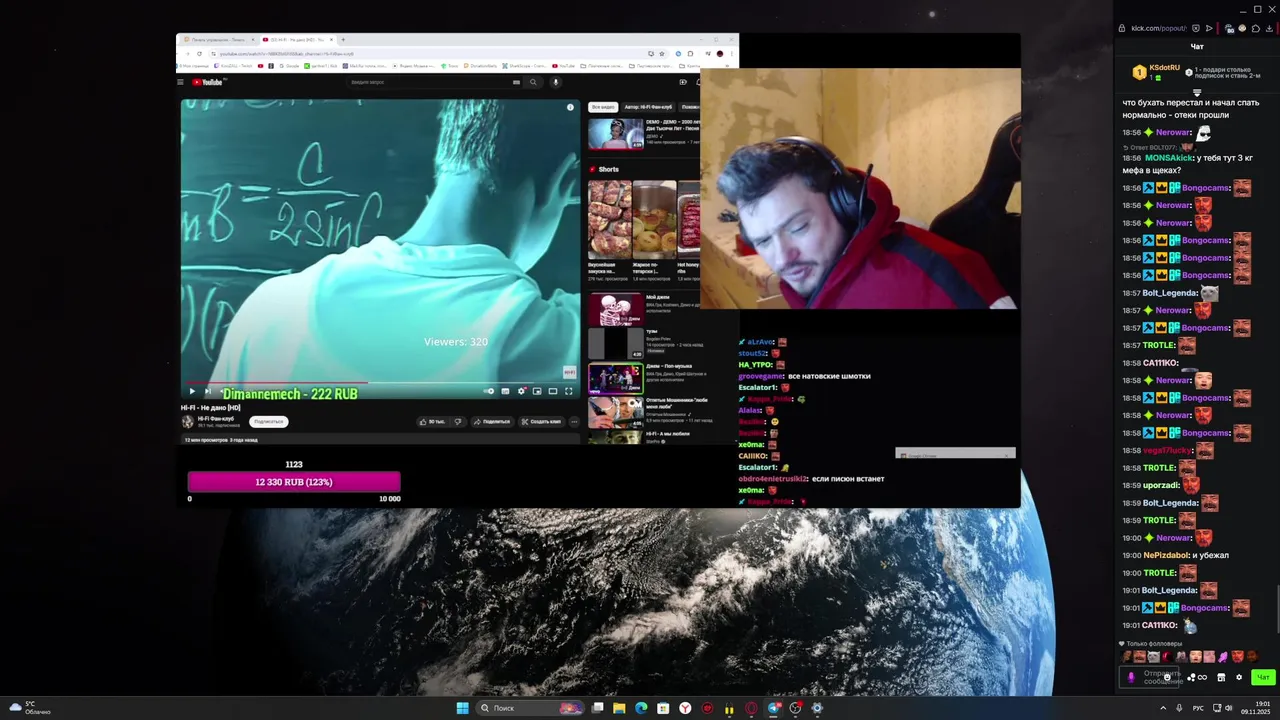The image size is (1280, 720).
Task: Open Отпетые Мошенники recommended video thumbnail
Action: (x=615, y=413)
